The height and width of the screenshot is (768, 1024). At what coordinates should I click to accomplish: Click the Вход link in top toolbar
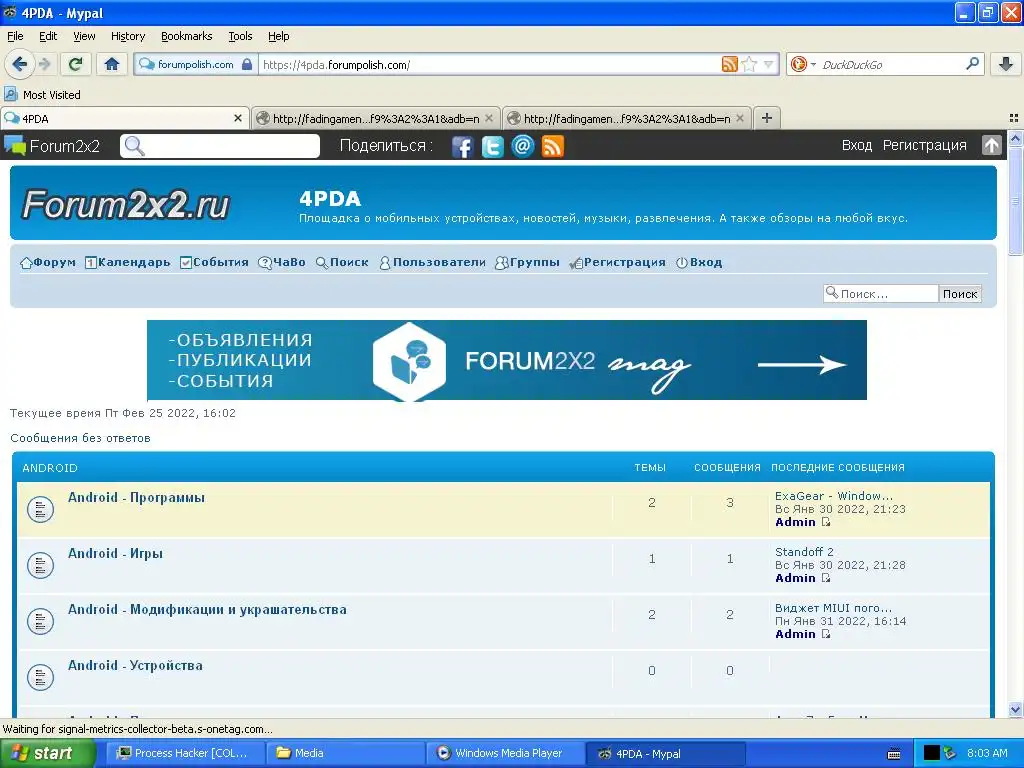pos(857,145)
